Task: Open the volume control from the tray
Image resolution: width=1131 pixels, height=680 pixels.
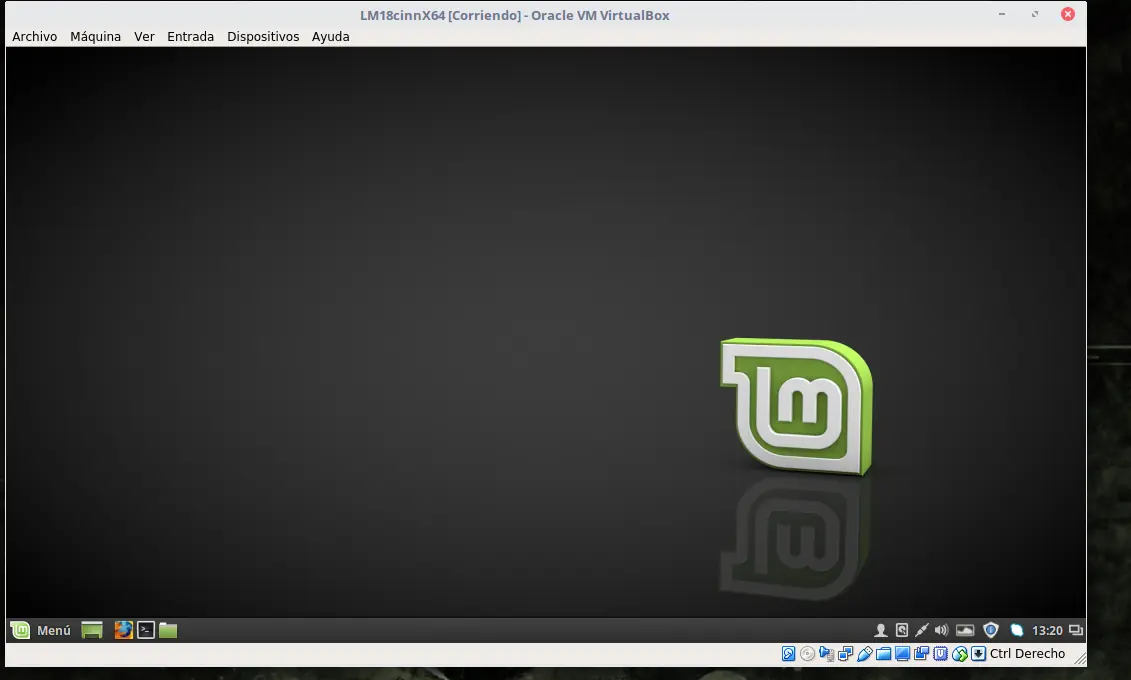Action: 941,630
